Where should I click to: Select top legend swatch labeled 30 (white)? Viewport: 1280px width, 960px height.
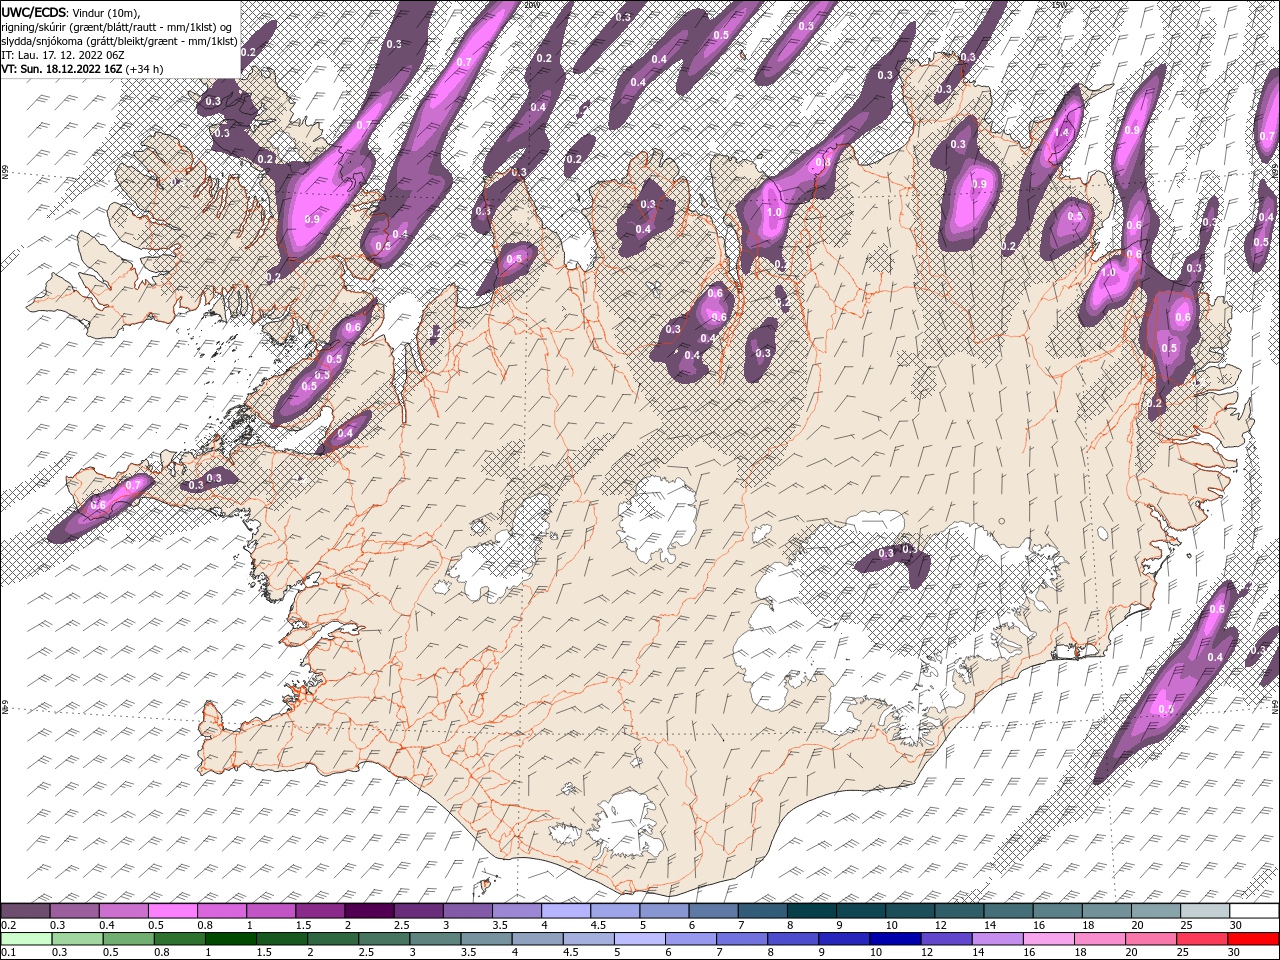tap(1253, 911)
